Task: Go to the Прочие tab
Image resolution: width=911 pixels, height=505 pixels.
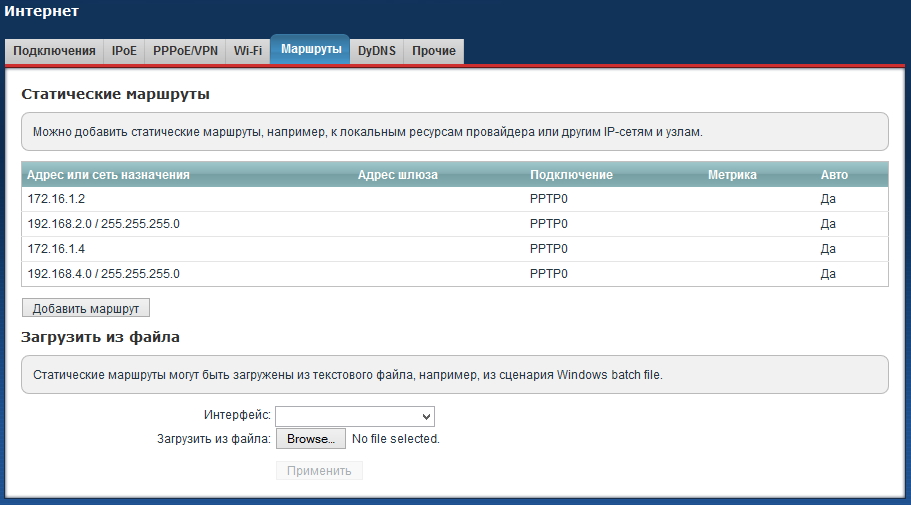Action: [x=433, y=51]
